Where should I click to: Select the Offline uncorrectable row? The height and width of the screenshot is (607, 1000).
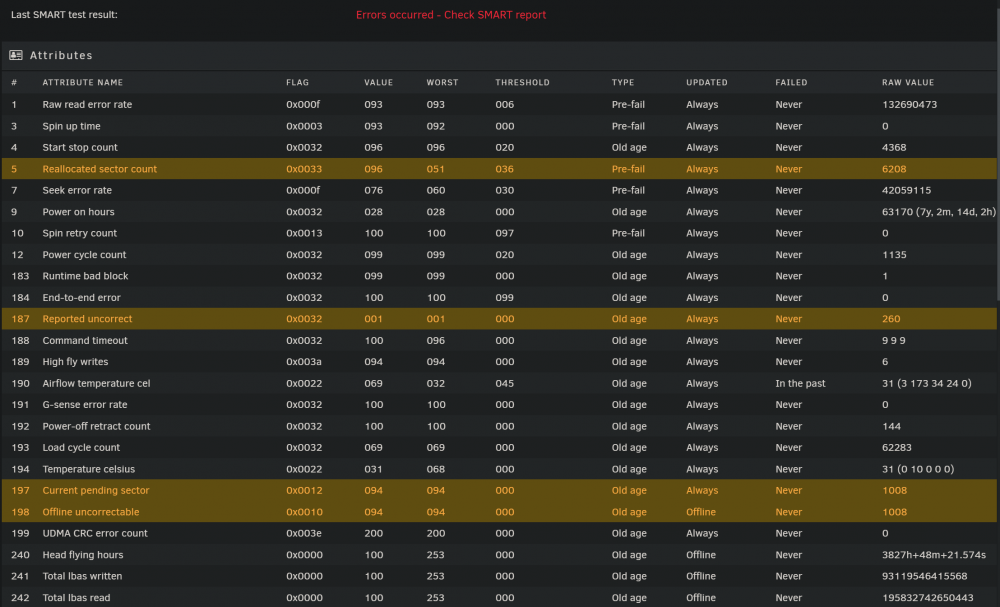499,512
